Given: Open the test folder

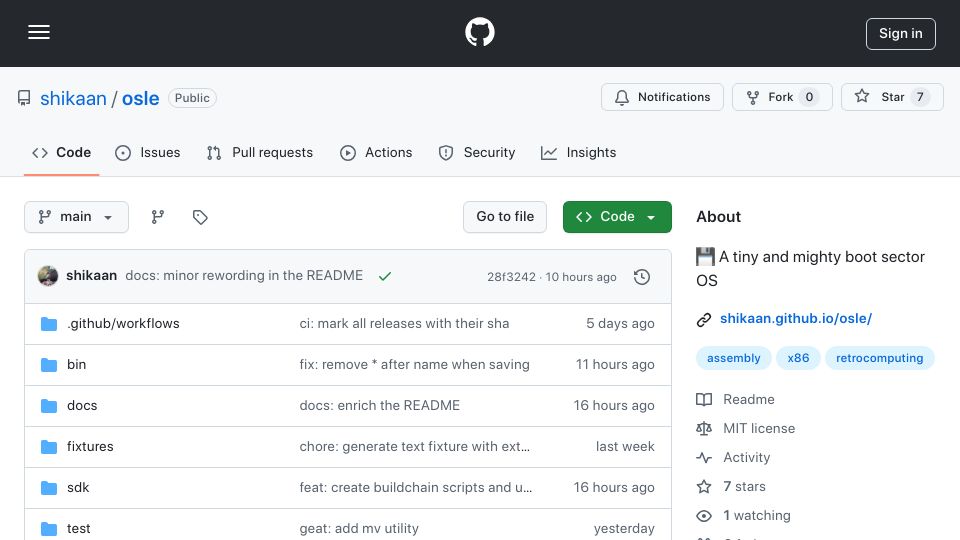Looking at the screenshot, I should (x=78, y=528).
